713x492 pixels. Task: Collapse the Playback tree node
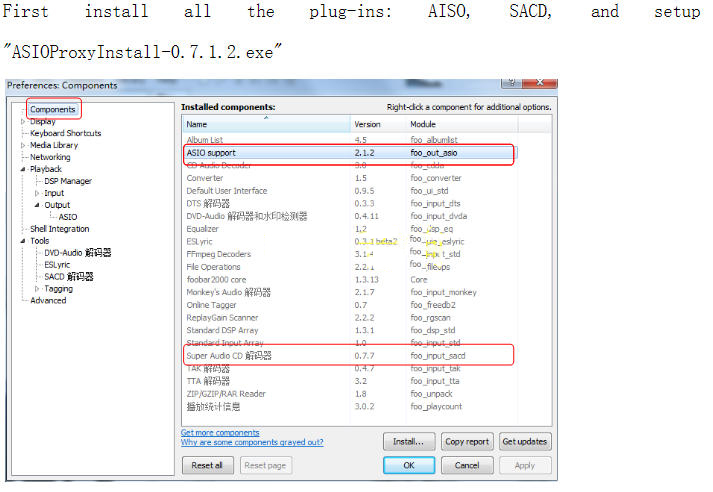[22, 169]
